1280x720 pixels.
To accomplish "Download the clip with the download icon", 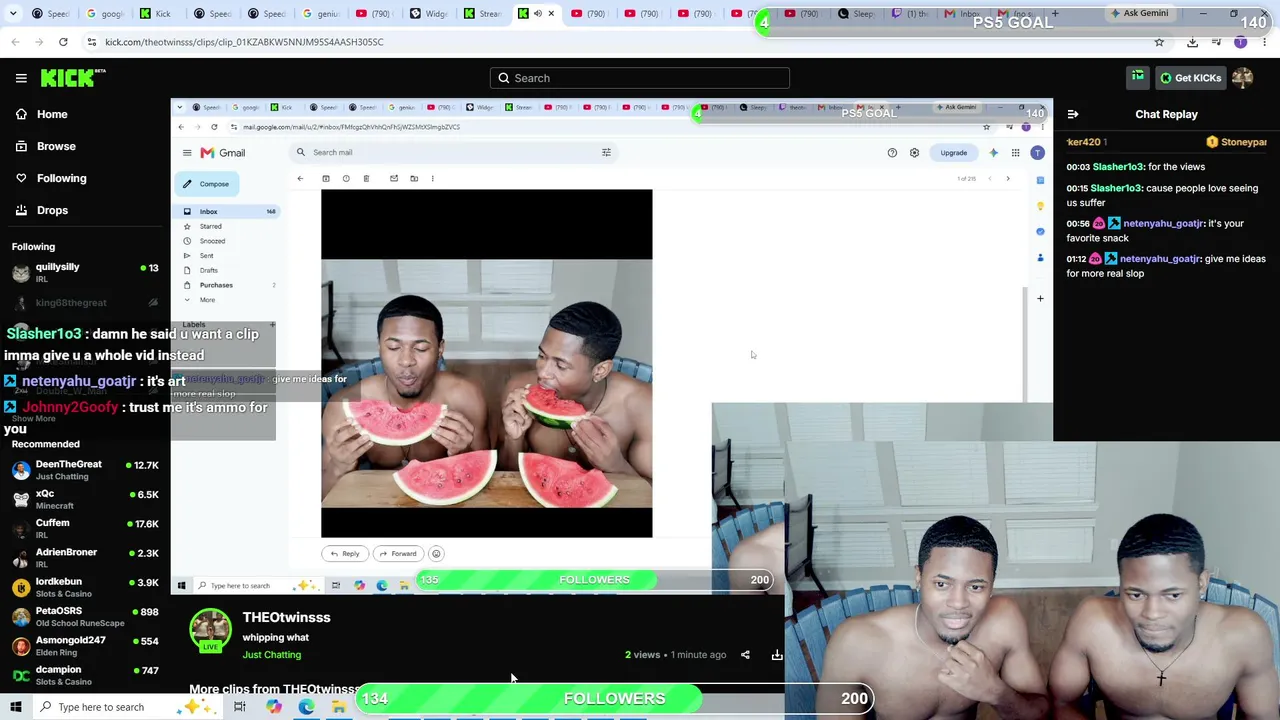I will [x=777, y=655].
